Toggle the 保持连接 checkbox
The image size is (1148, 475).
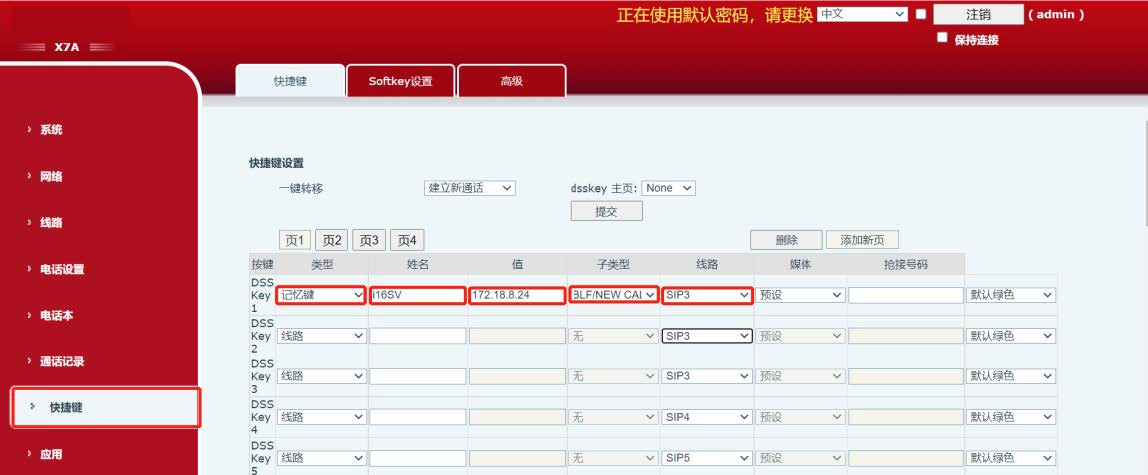tap(942, 38)
